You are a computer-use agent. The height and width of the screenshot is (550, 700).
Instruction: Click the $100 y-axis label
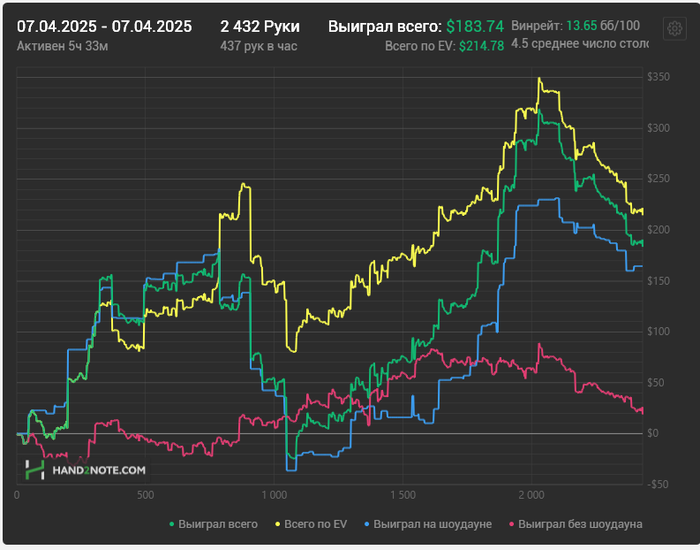658,331
